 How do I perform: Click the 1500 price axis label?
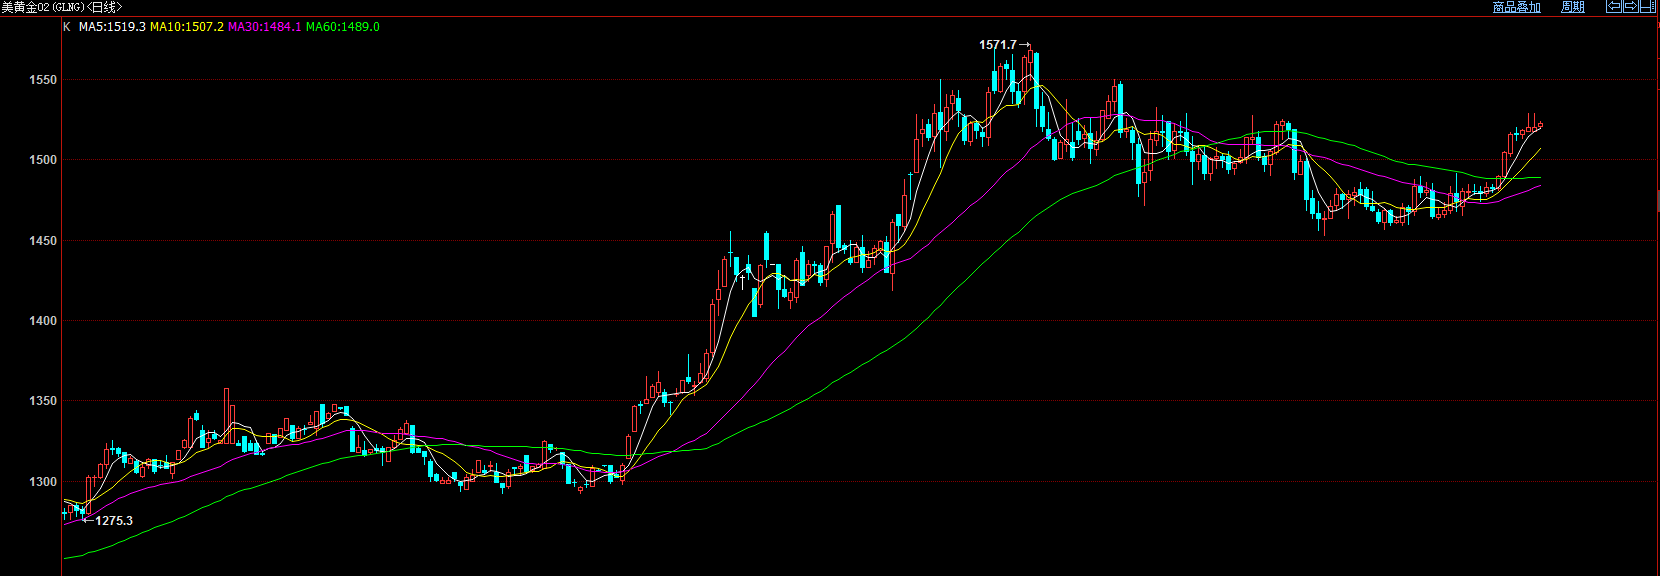tap(43, 160)
